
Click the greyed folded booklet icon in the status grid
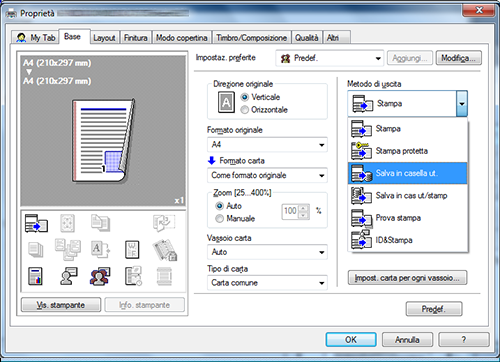click(164, 223)
